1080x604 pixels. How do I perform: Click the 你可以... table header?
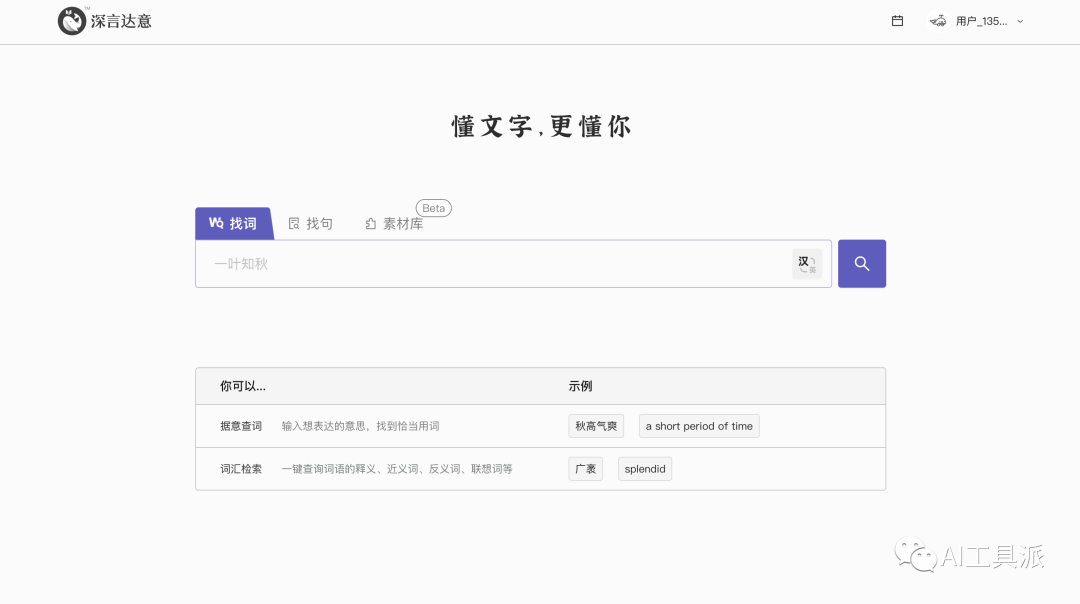[x=242, y=386]
